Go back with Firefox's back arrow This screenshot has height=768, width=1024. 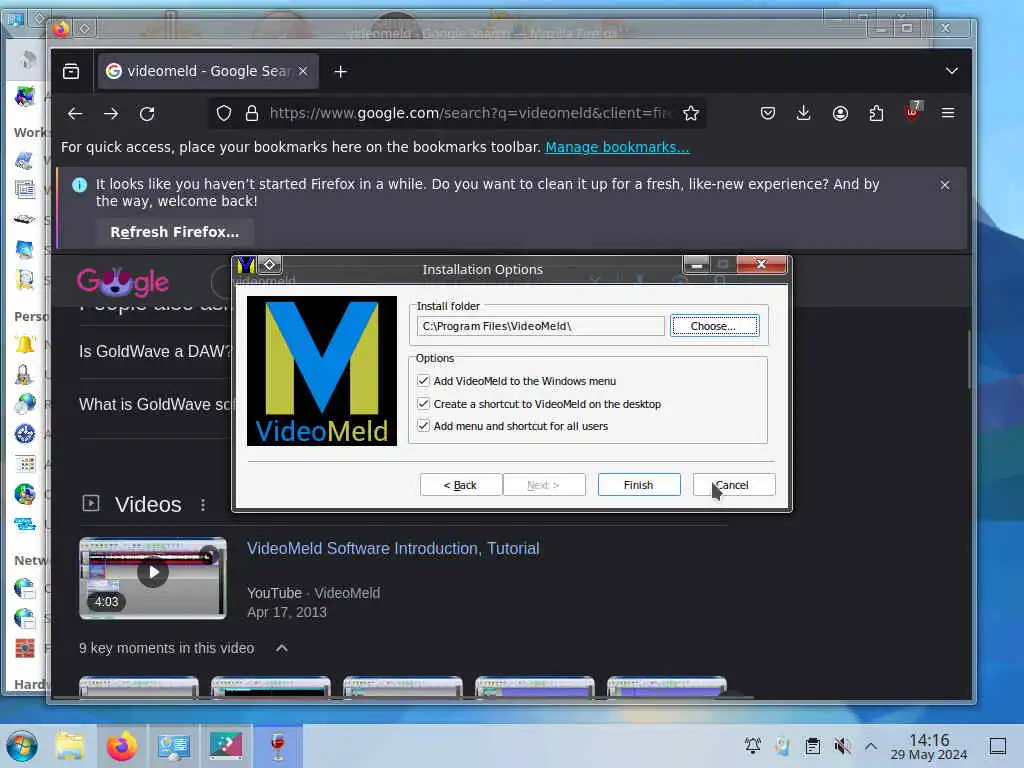coord(75,114)
